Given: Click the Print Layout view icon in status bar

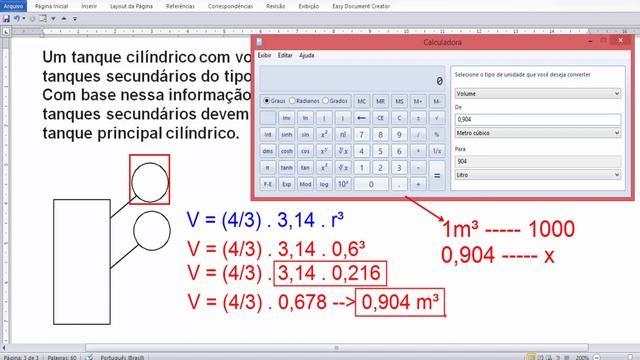Looking at the screenshot, I should pyautogui.click(x=531, y=357).
